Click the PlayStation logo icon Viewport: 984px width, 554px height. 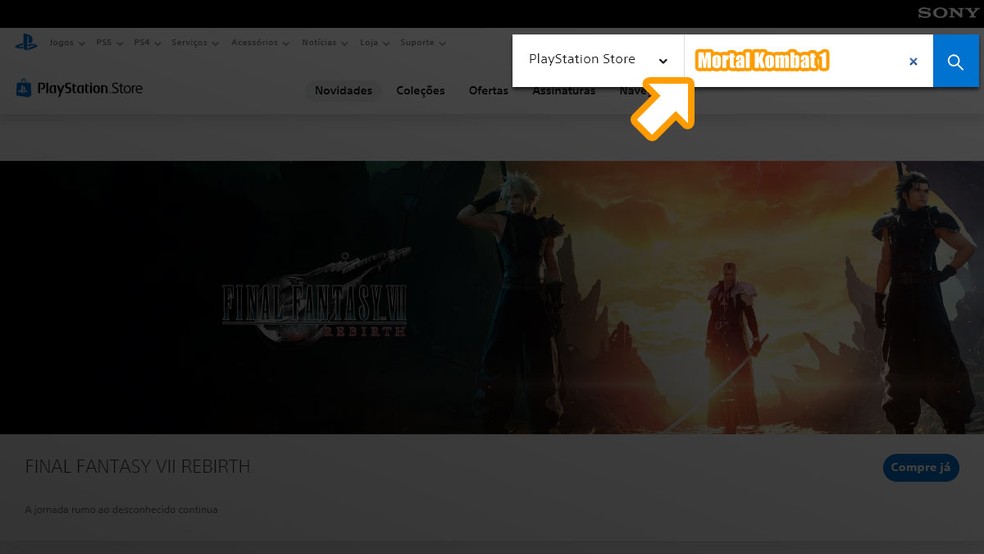26,43
